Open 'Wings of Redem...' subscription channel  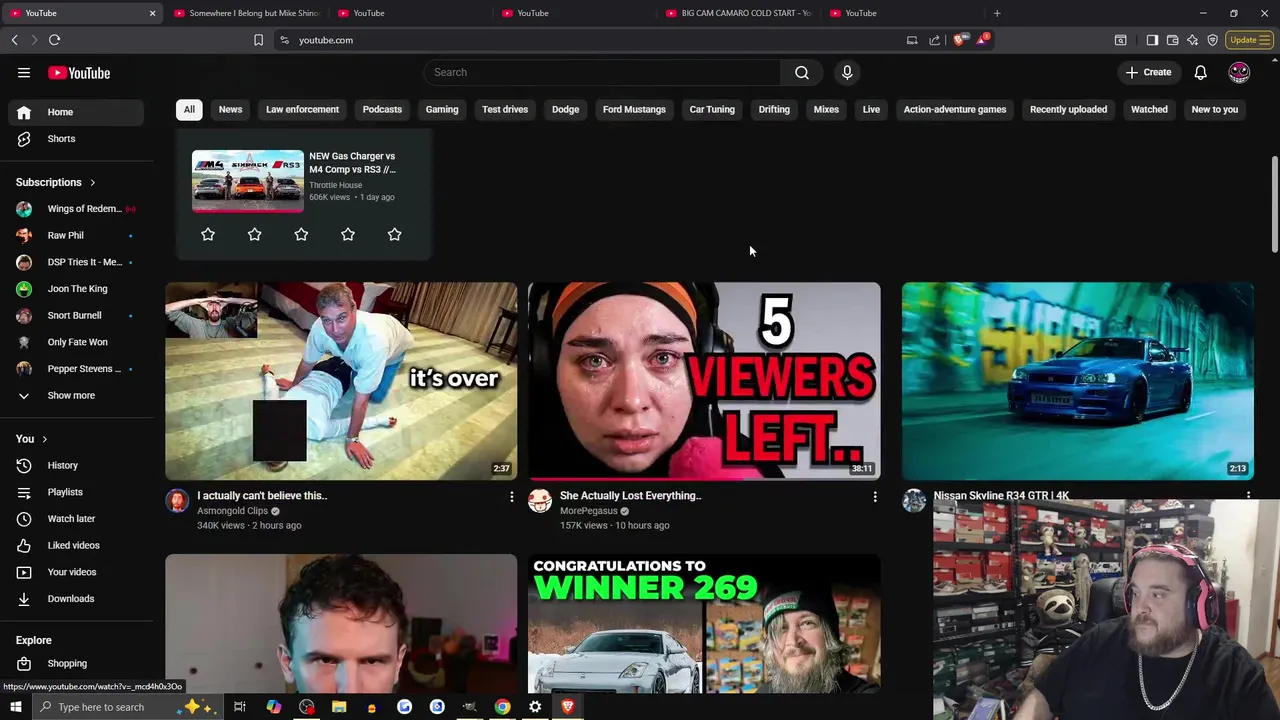76,208
